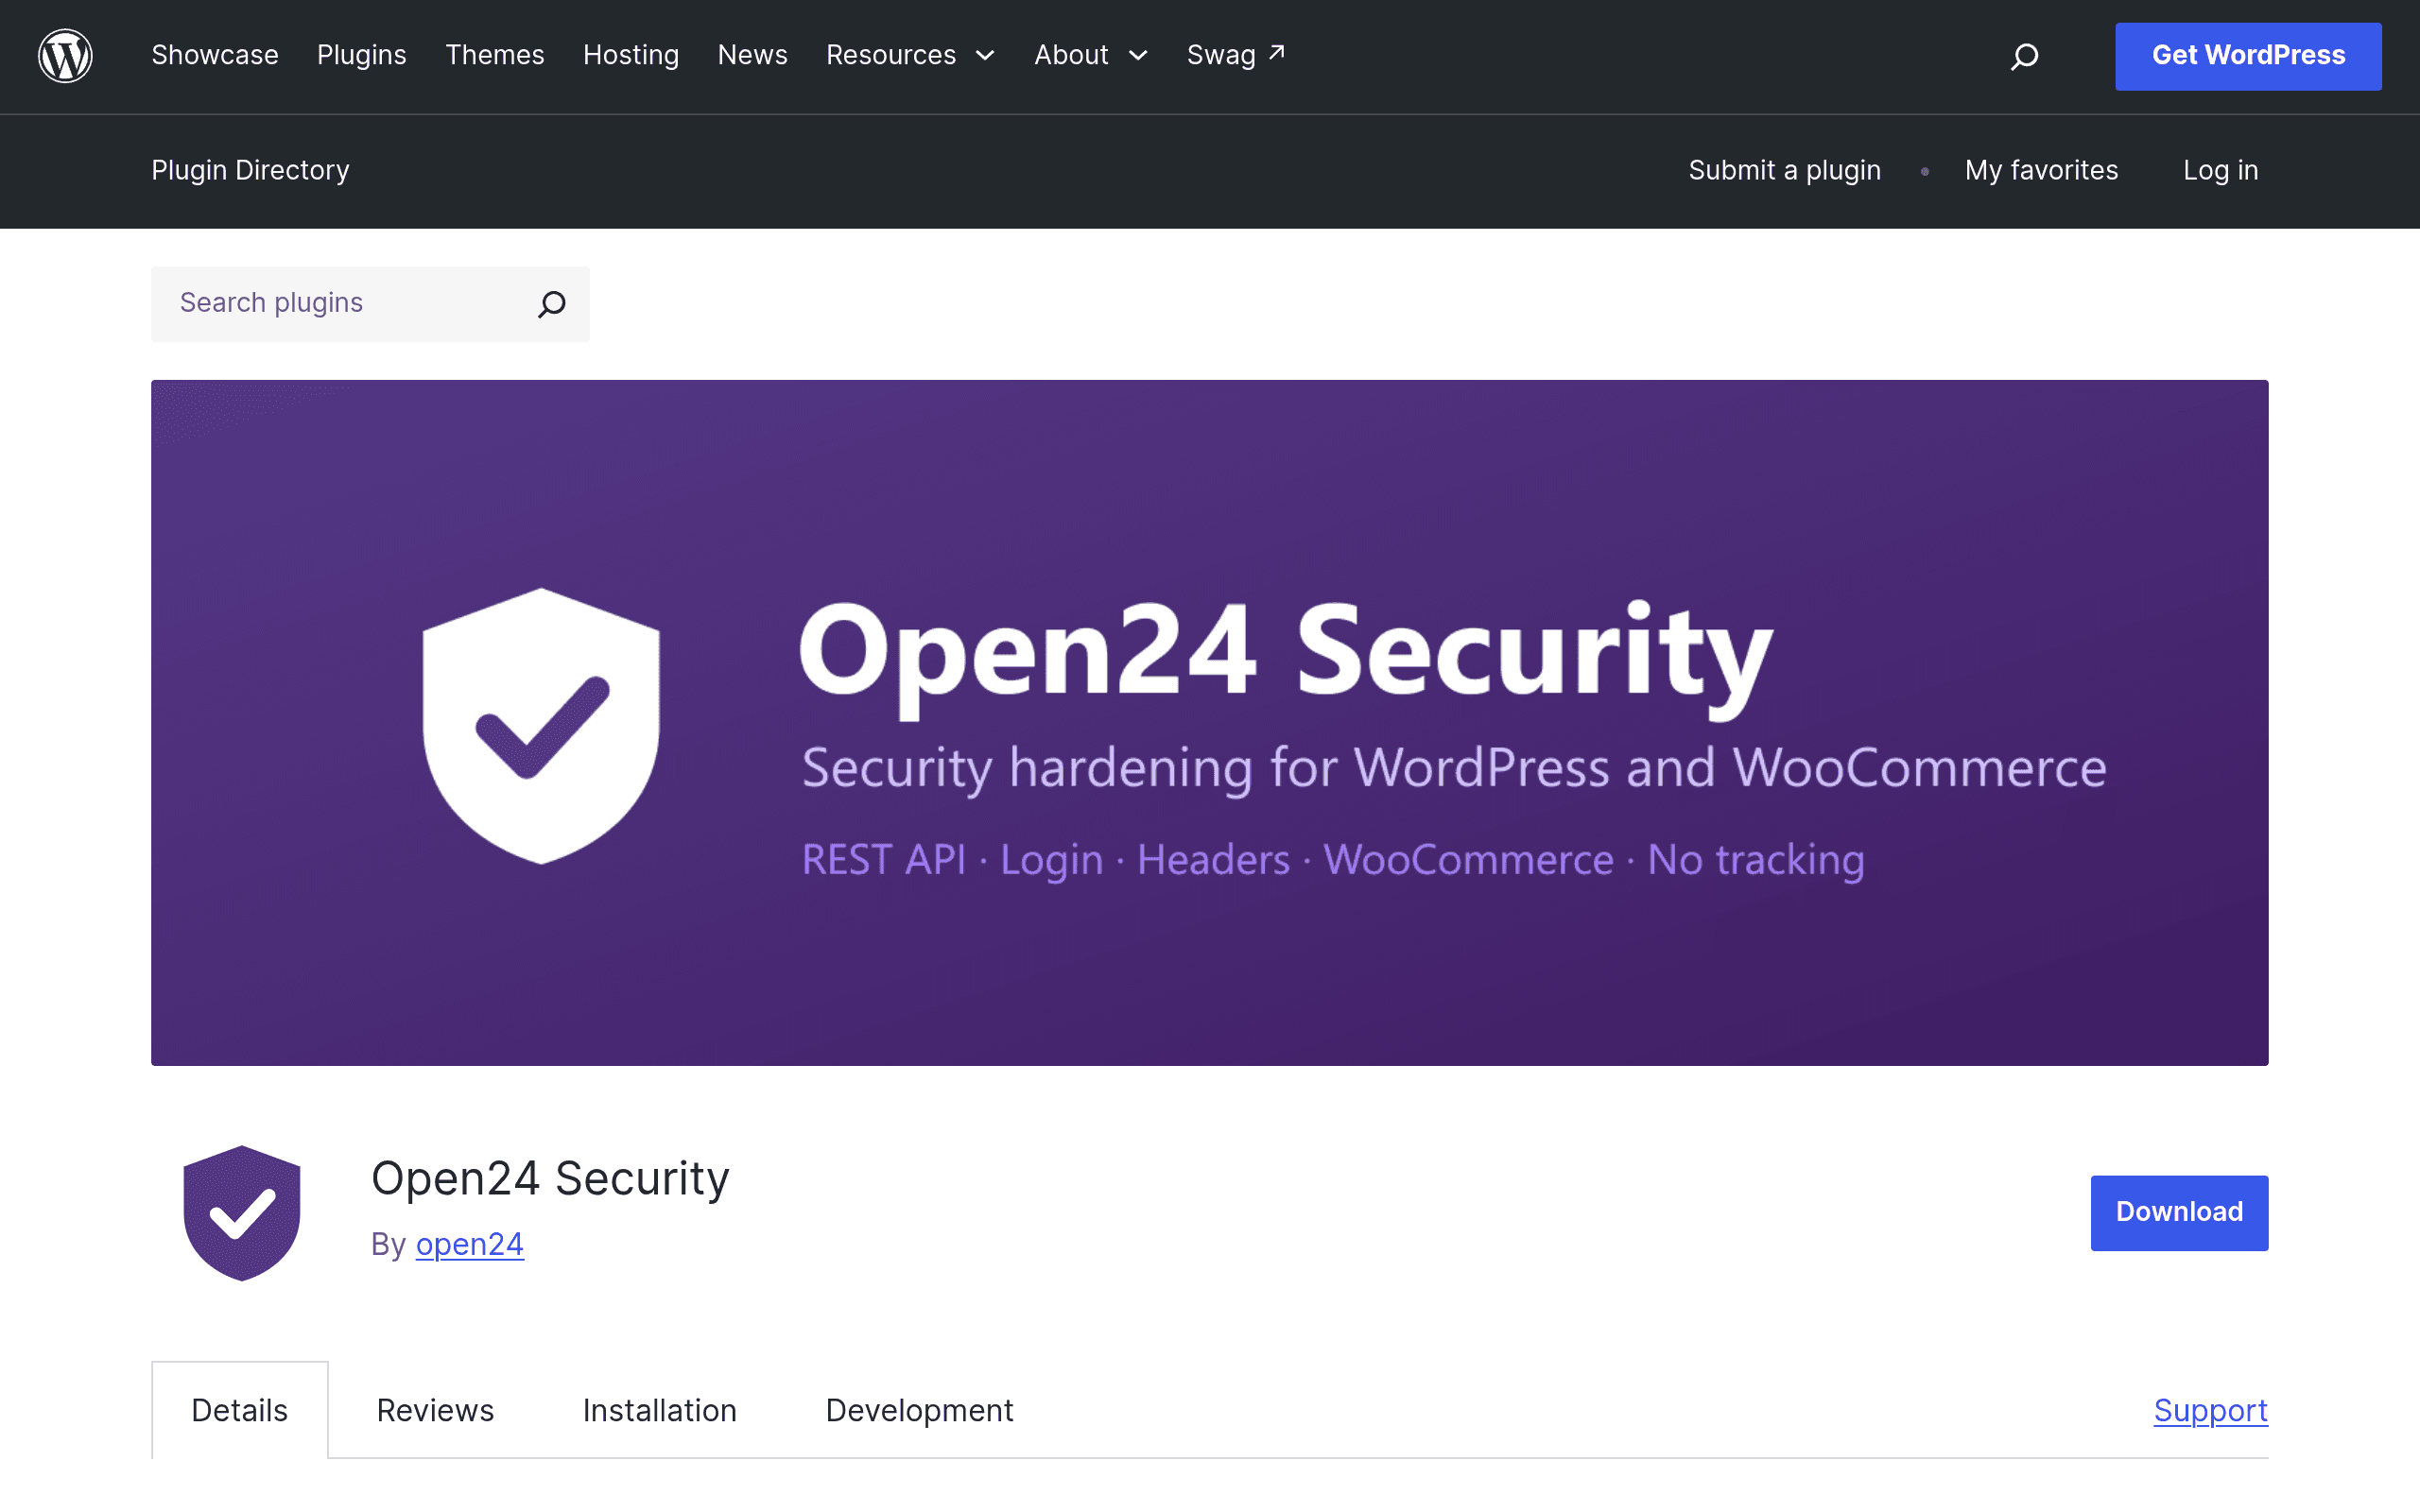Screen dimensions: 2420x1512
Task: Open the Hosting menu item
Action: click(631, 56)
